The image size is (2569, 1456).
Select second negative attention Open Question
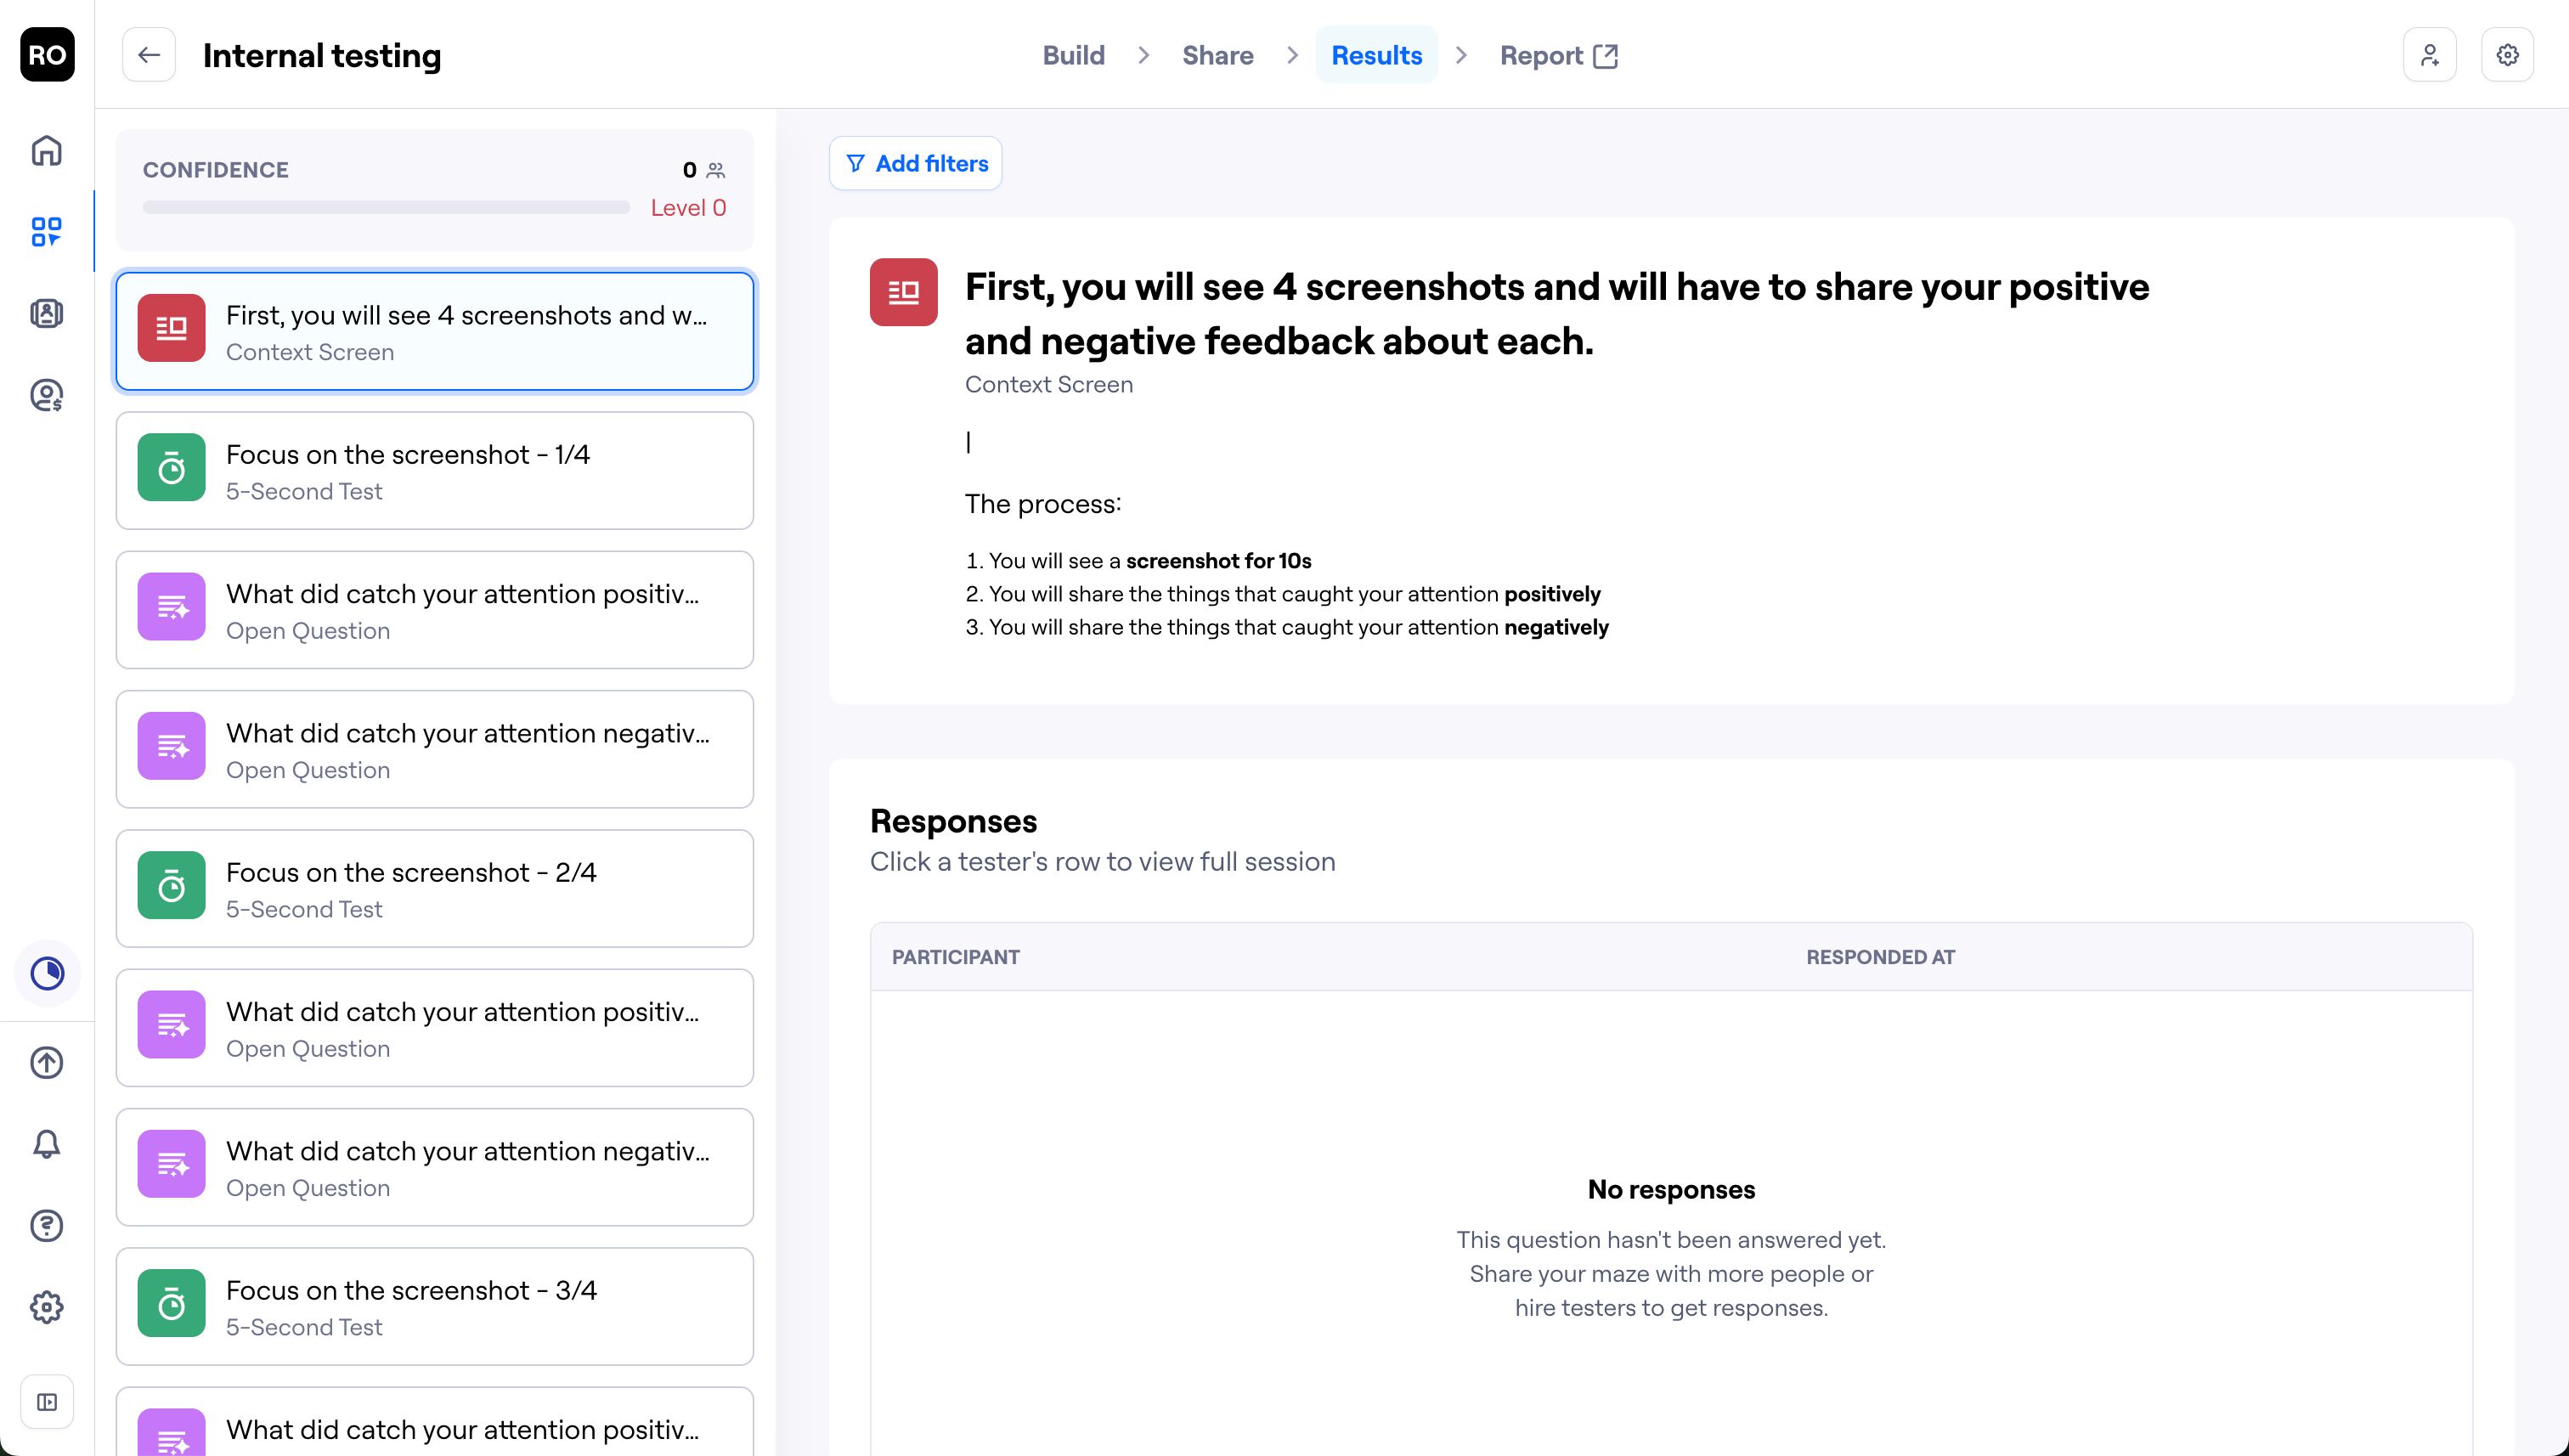click(434, 1167)
